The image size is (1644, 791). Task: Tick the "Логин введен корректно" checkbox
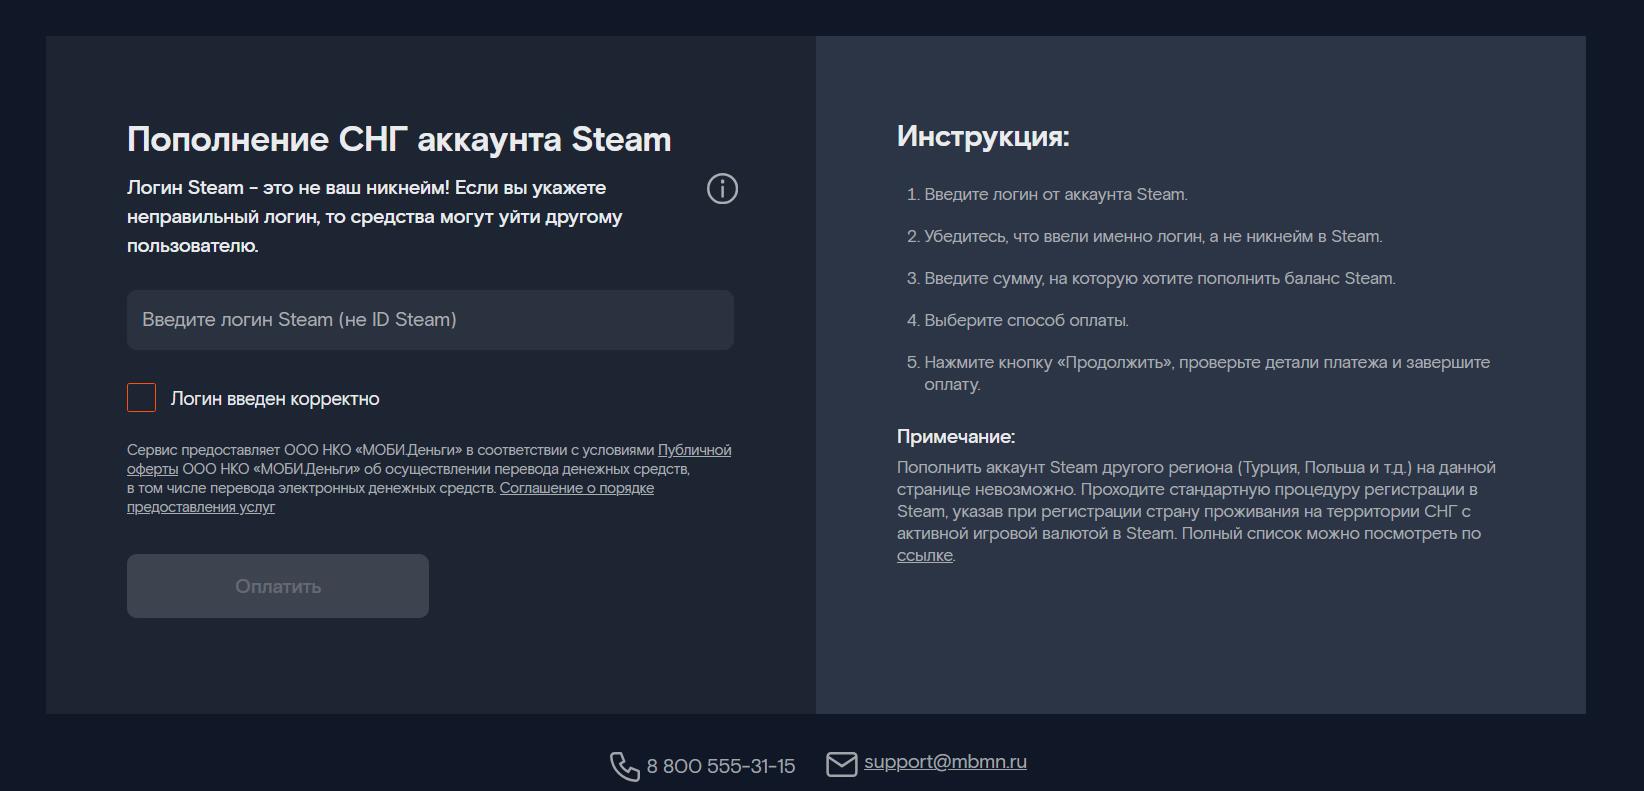tap(142, 398)
